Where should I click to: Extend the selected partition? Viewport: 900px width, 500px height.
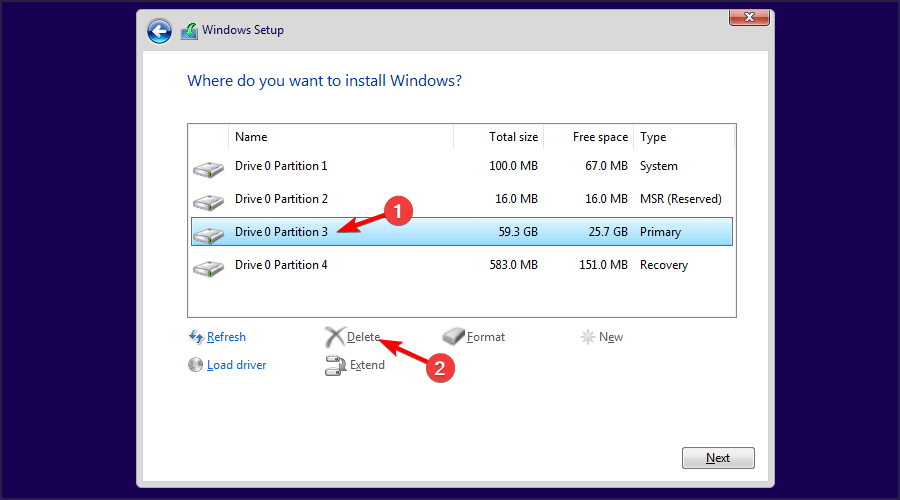tap(367, 365)
